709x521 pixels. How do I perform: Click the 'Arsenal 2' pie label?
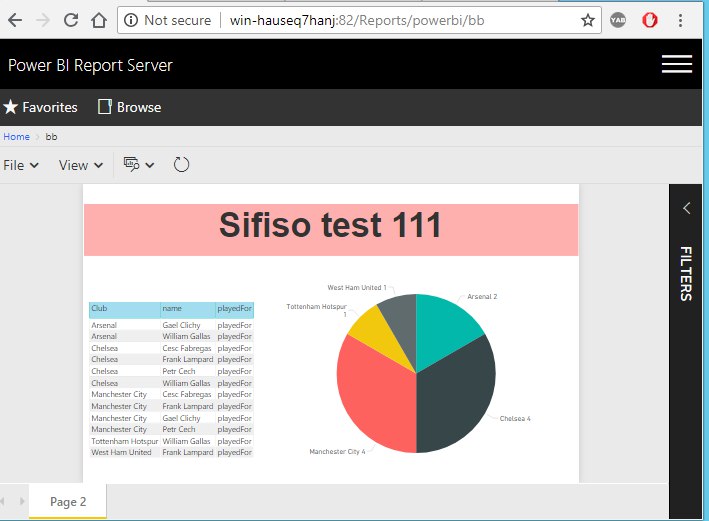click(x=482, y=297)
